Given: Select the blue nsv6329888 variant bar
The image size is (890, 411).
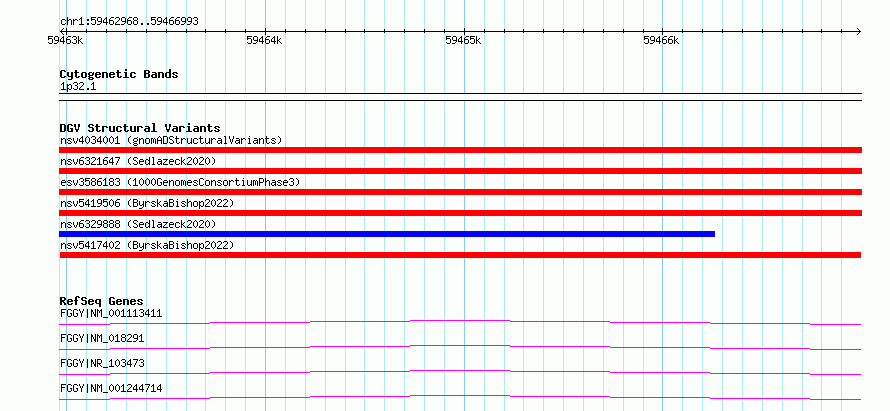Looking at the screenshot, I should point(387,234).
